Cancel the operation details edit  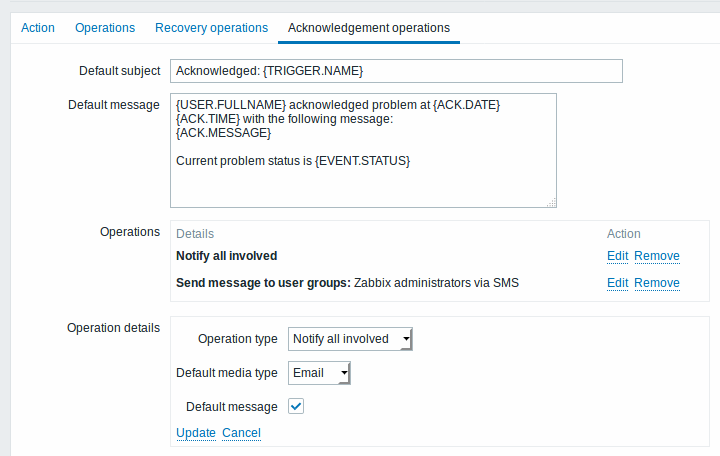coord(242,433)
